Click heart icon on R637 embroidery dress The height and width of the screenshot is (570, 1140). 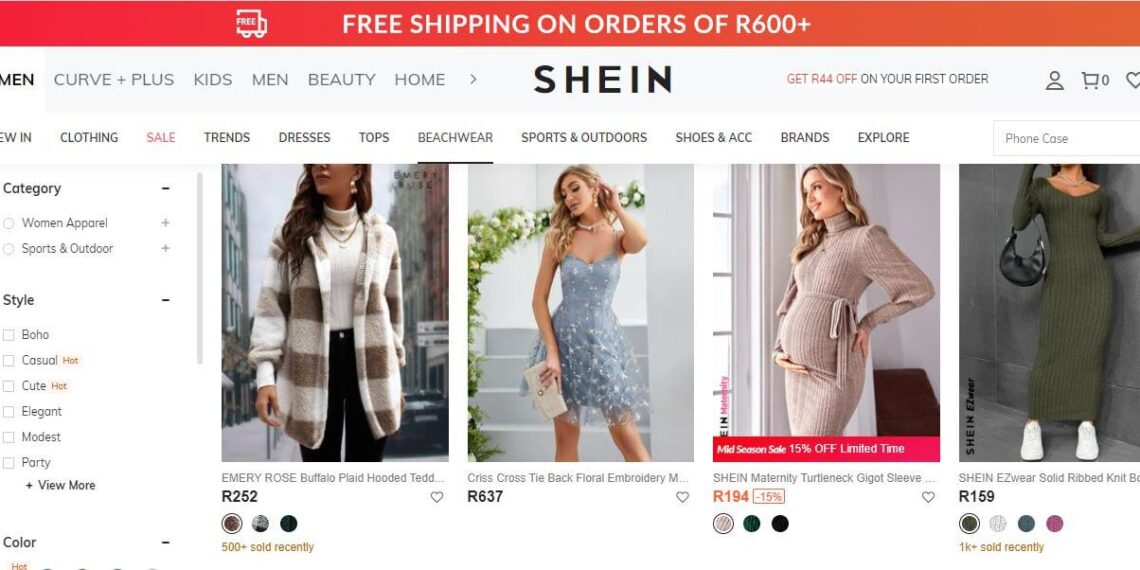click(682, 497)
